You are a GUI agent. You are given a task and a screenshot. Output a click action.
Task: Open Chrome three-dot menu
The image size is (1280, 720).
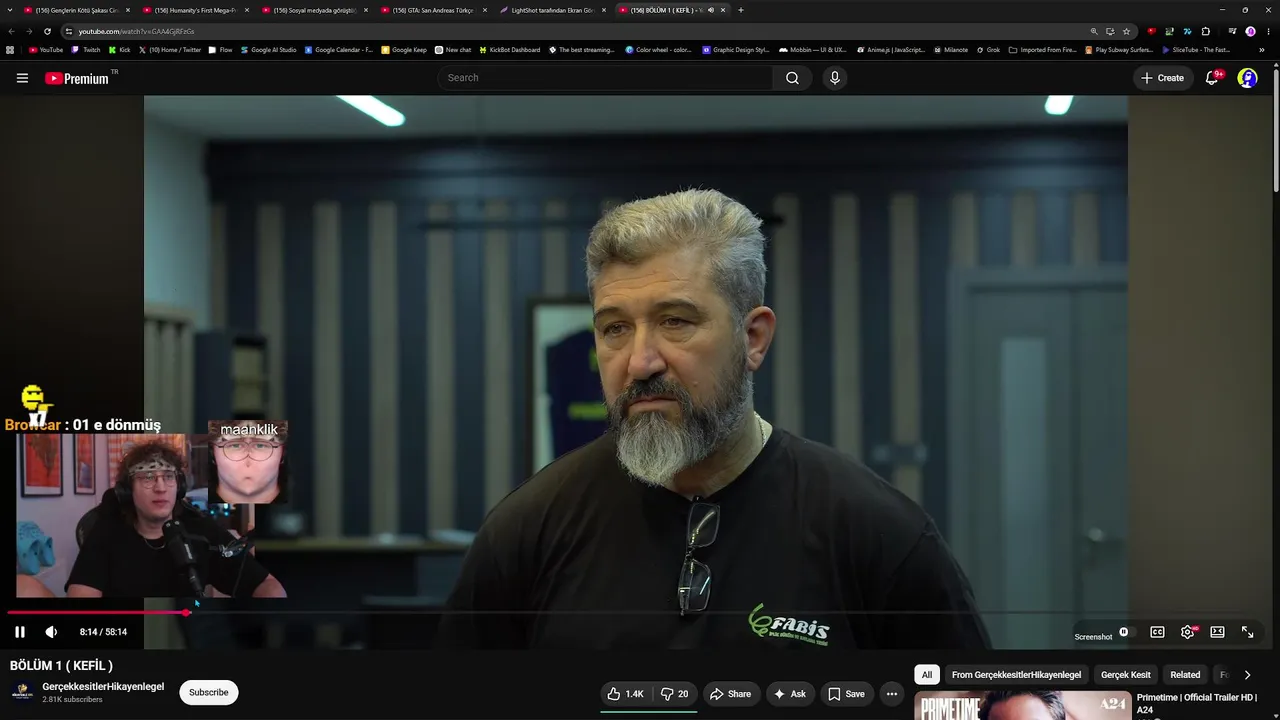coord(1268,31)
